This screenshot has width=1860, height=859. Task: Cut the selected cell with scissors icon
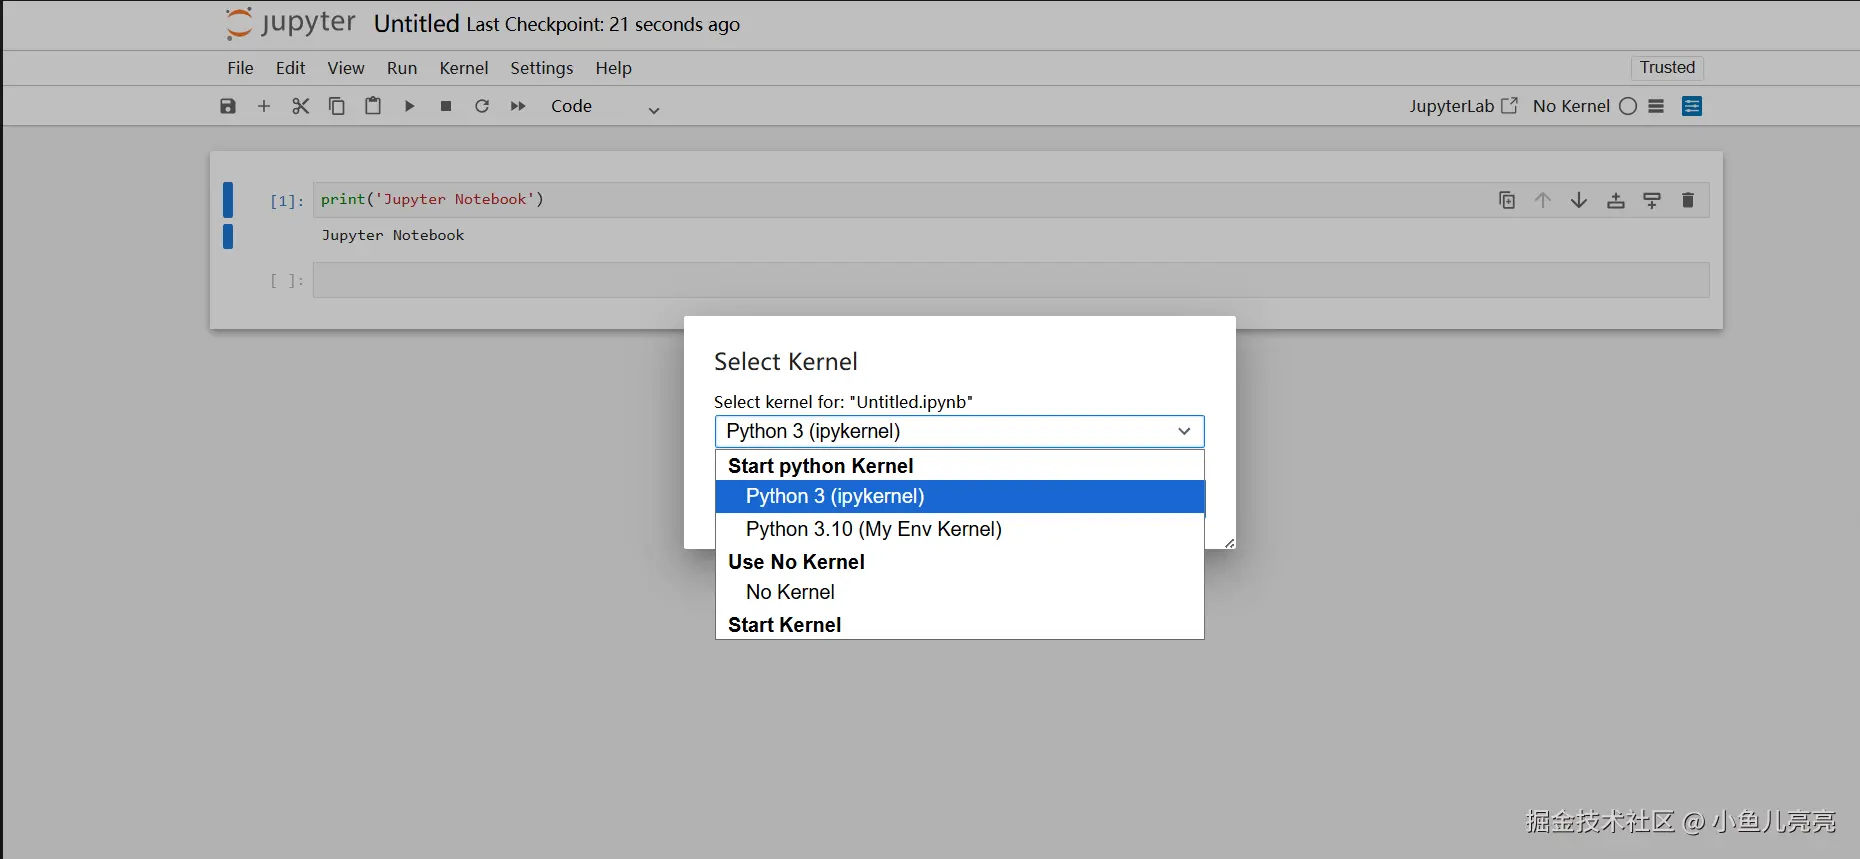pyautogui.click(x=300, y=106)
